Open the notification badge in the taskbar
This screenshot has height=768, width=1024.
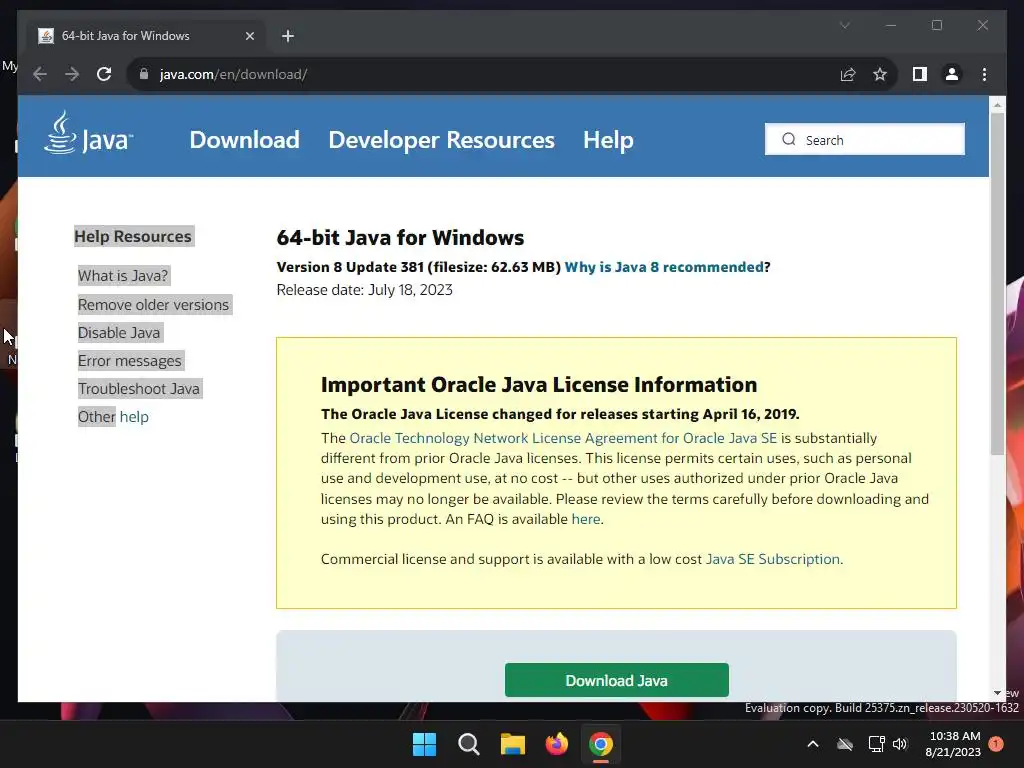pos(996,744)
